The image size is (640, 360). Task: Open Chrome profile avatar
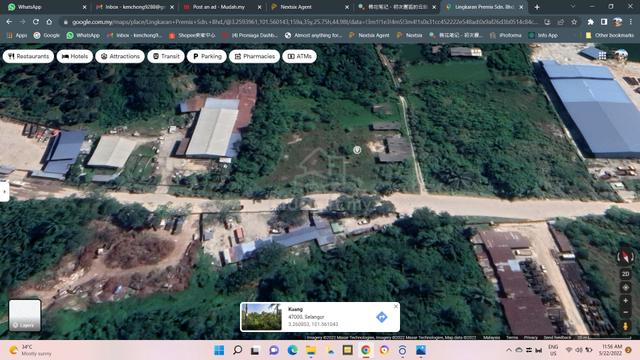pos(617,22)
